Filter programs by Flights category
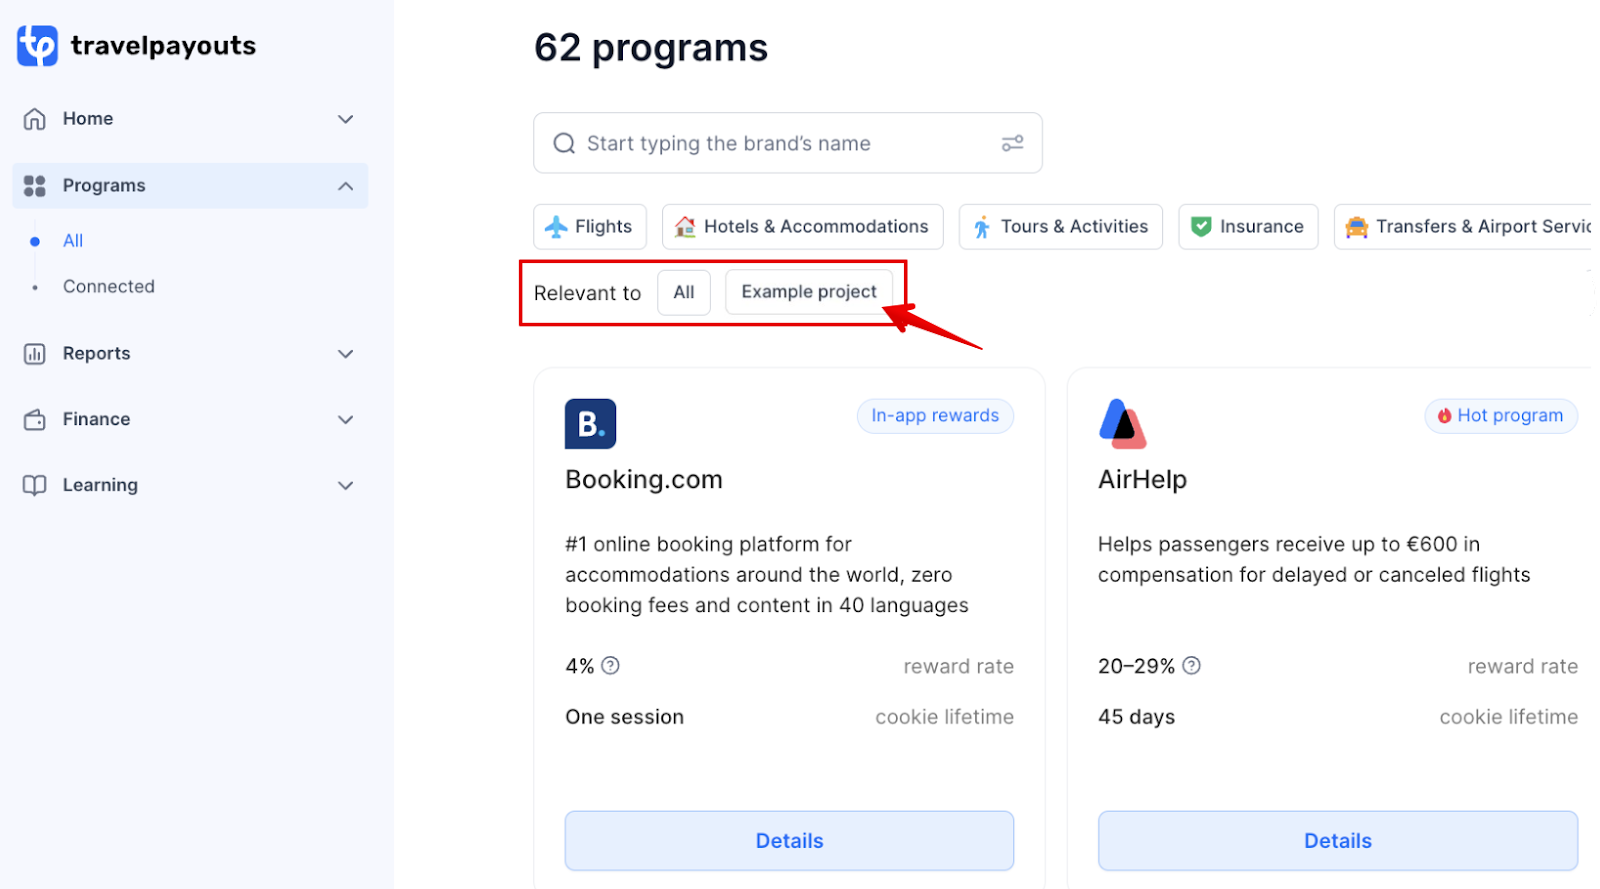 pyautogui.click(x=590, y=227)
